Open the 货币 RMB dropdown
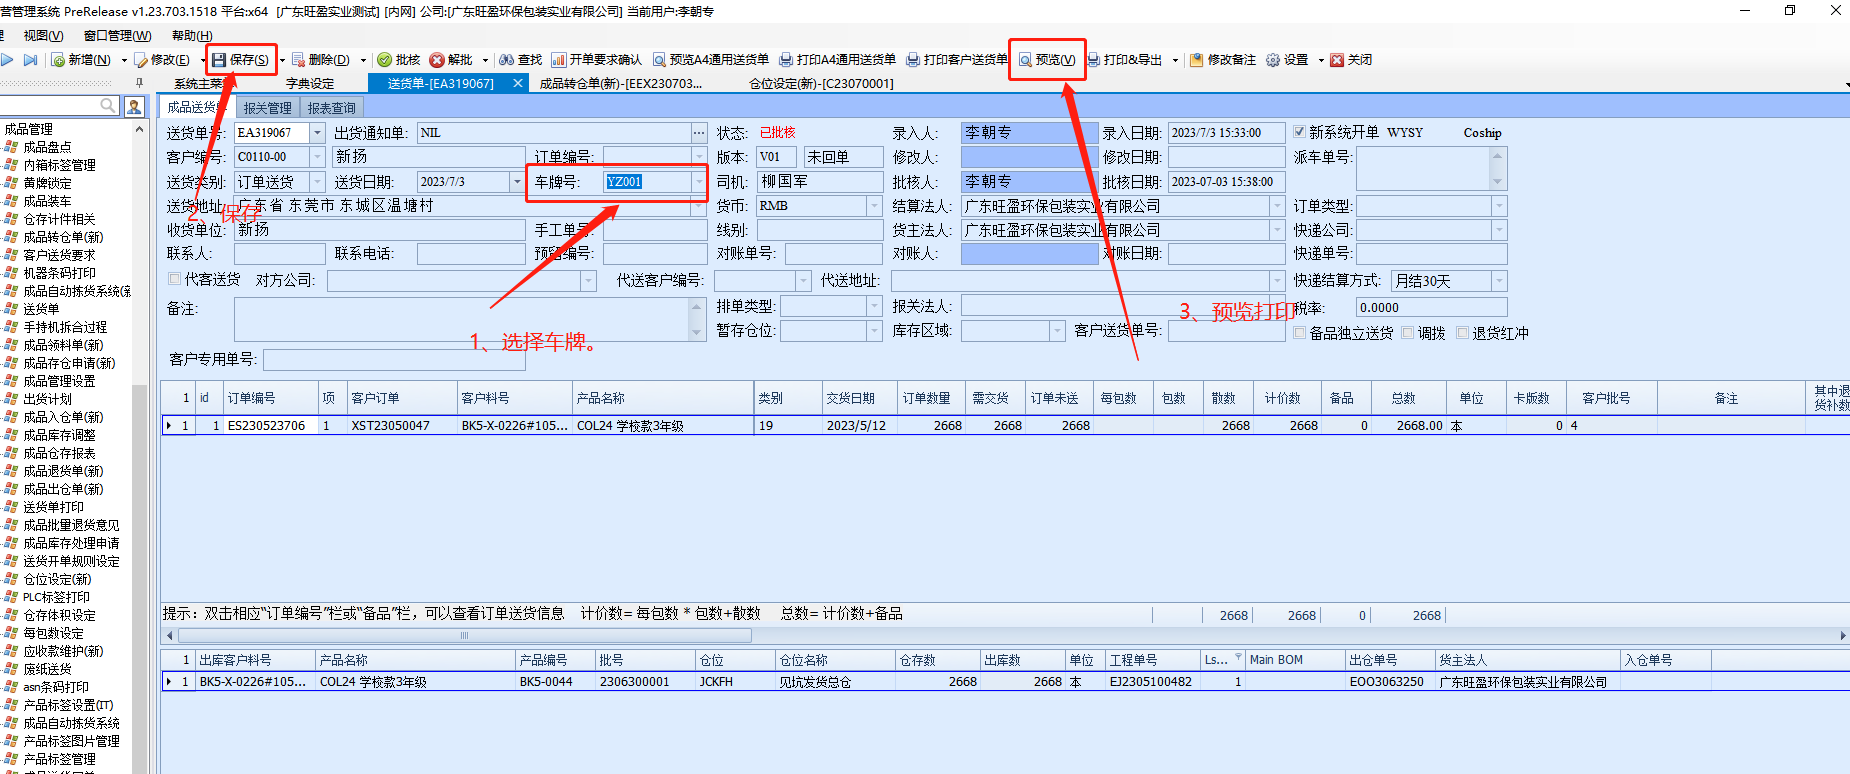This screenshot has height=774, width=1850. tap(873, 206)
